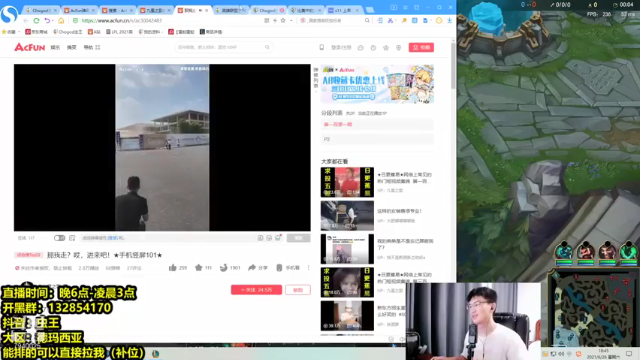640x360 pixels.
Task: Open the dropdown arrow next to the undo icon
Action: coord(53,20)
